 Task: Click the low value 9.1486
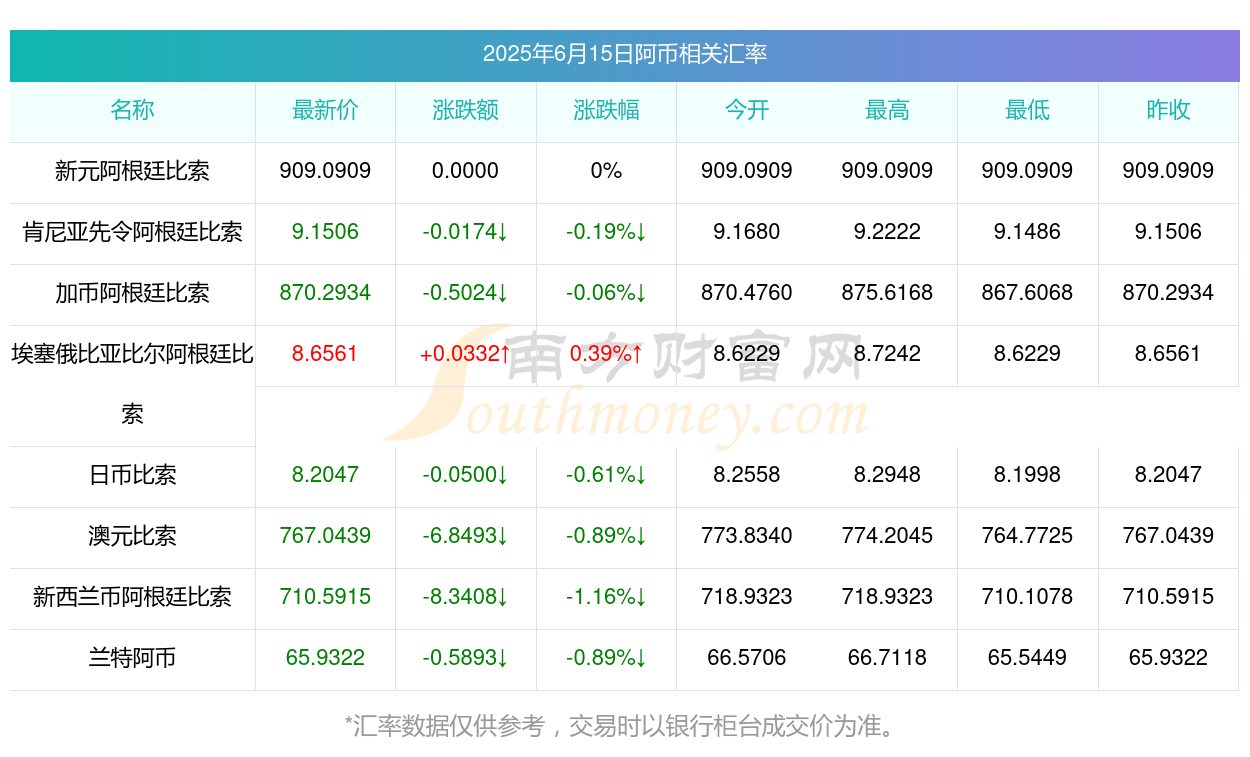[x=1028, y=232]
